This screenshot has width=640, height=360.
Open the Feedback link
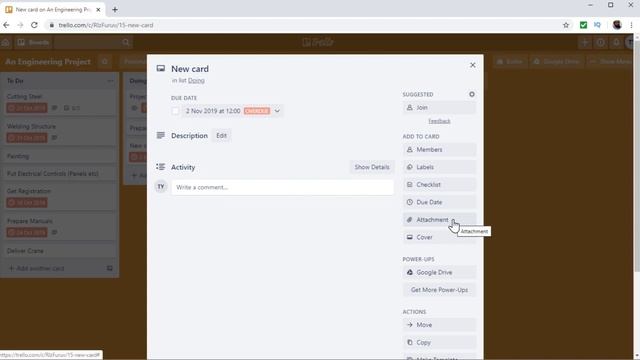tap(439, 121)
